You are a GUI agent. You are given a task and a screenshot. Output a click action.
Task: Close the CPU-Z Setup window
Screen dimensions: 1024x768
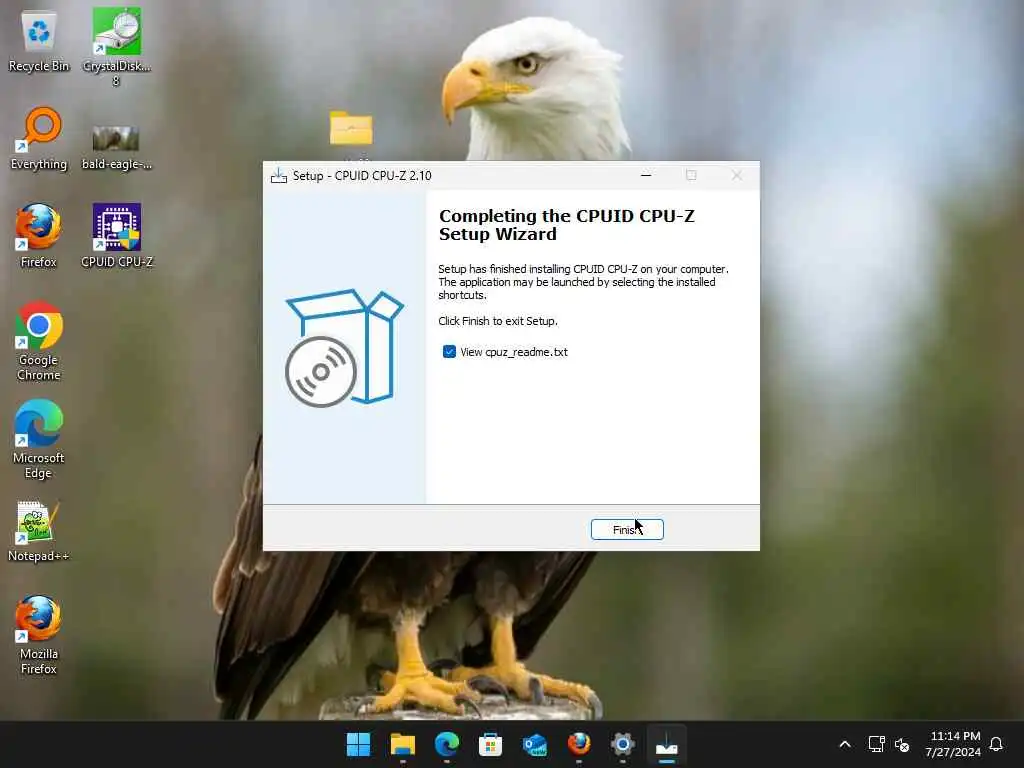[737, 175]
